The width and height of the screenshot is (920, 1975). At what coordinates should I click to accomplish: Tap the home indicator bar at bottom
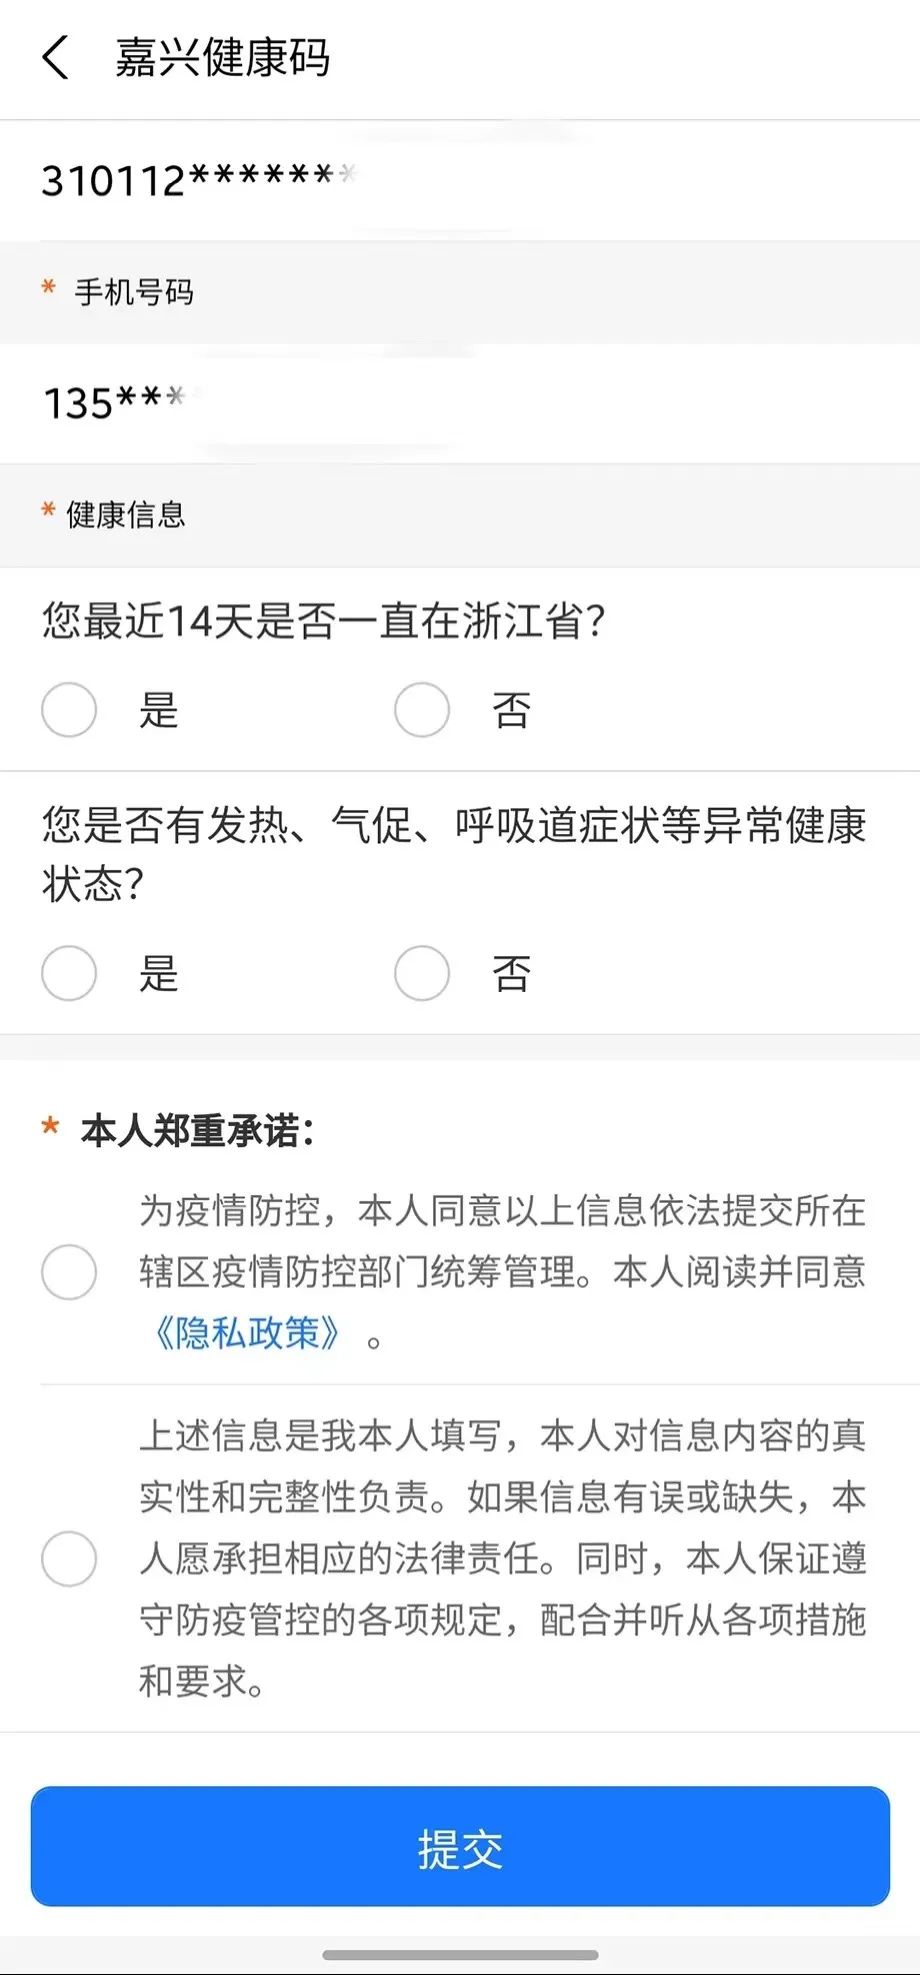point(460,1954)
